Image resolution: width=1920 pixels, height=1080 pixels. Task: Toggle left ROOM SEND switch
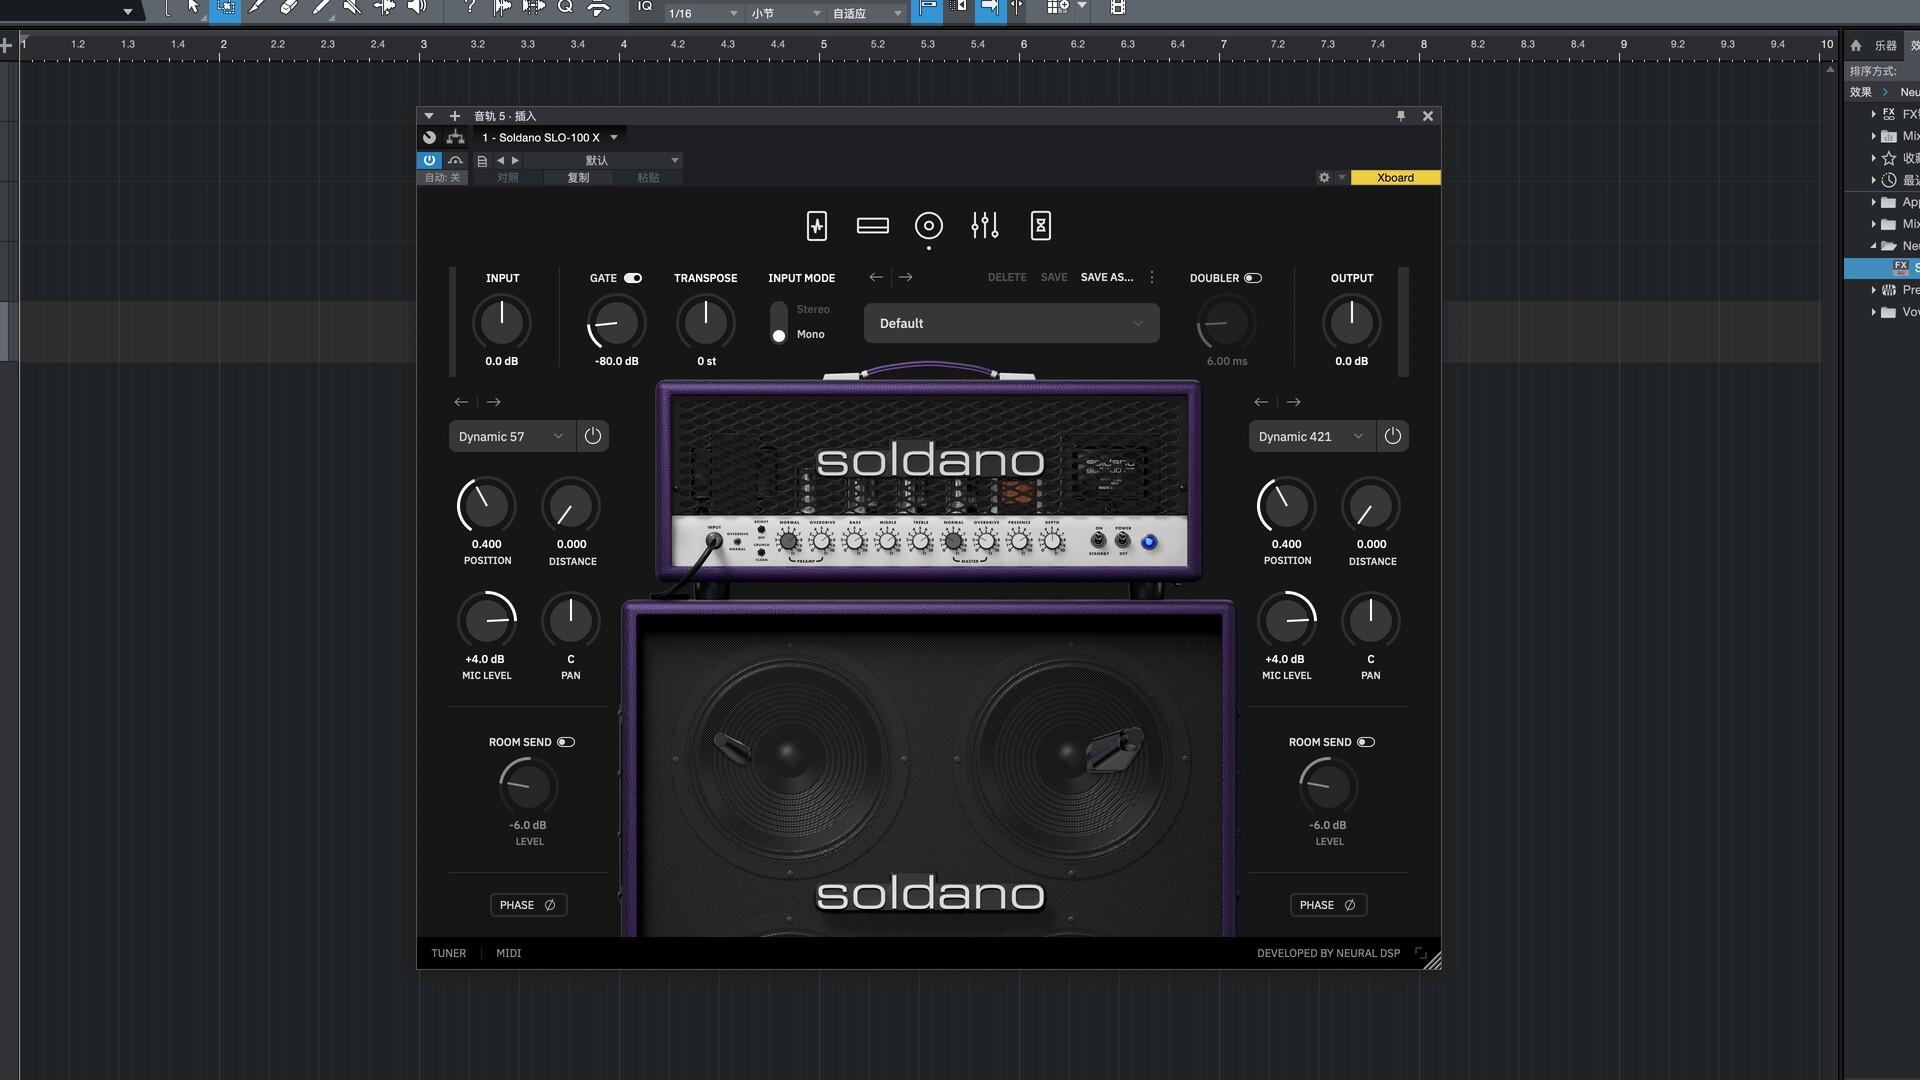pos(566,742)
